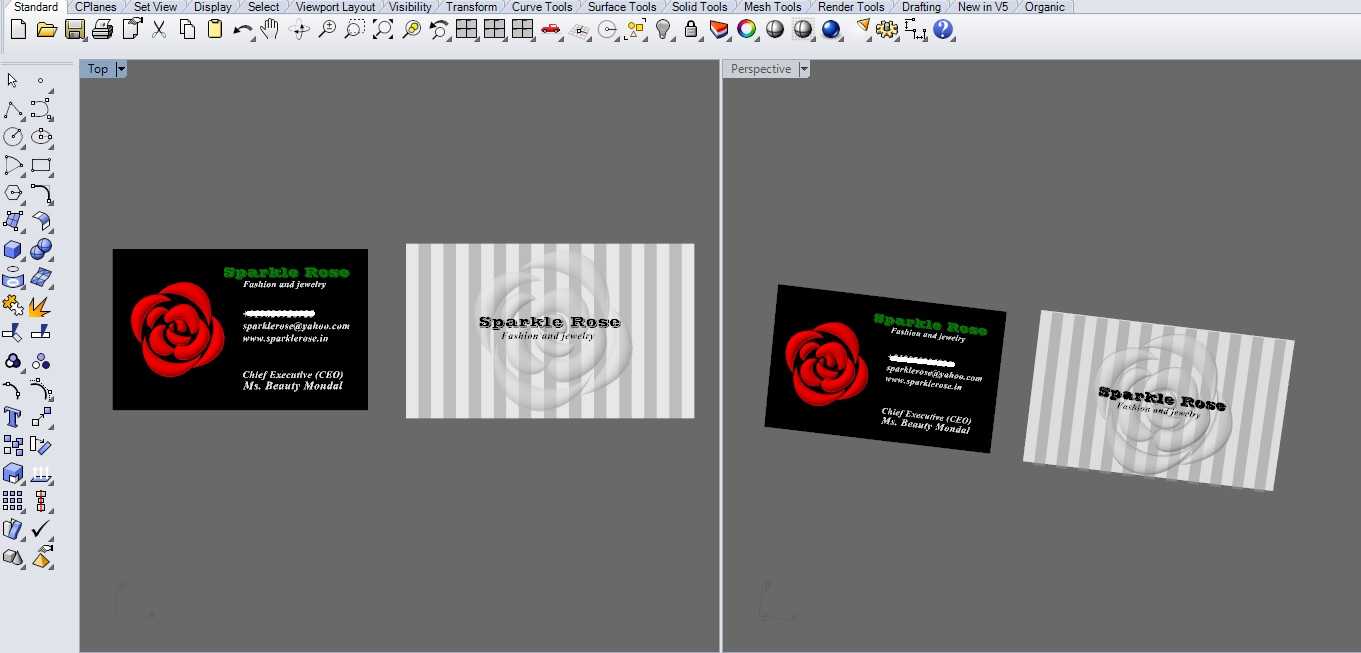
Task: Click the Top viewport title label
Action: pyautogui.click(x=98, y=69)
